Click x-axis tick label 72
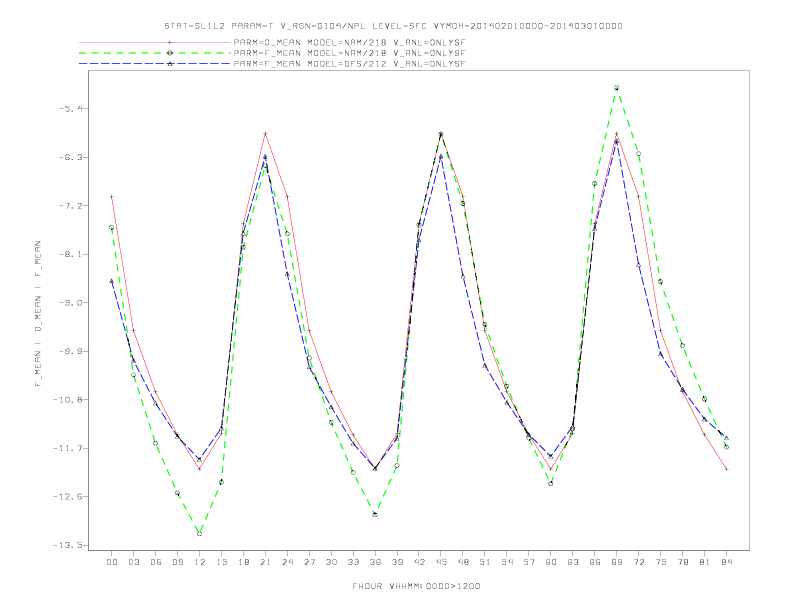Screen dimensions: 792x612 [x=639, y=562]
